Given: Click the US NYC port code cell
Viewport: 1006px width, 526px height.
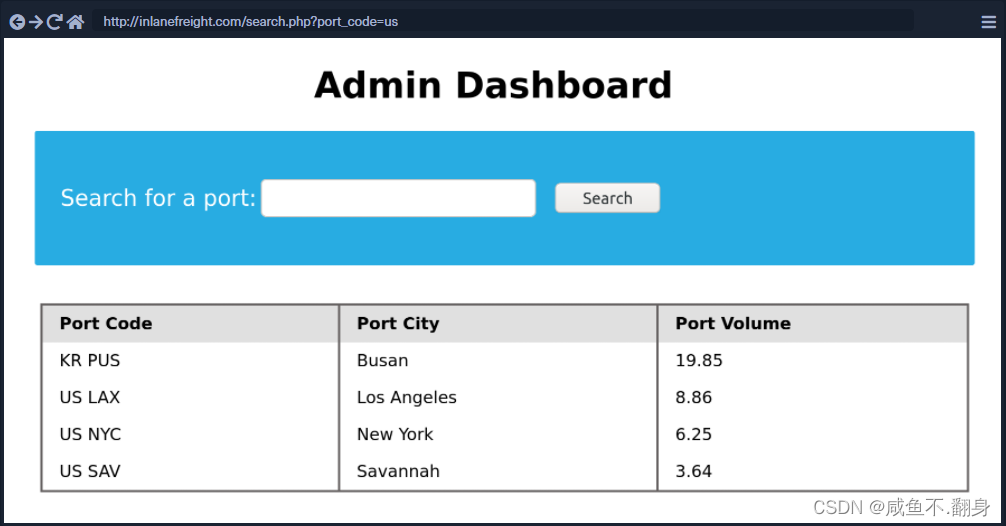Looking at the screenshot, I should pyautogui.click(x=91, y=434).
